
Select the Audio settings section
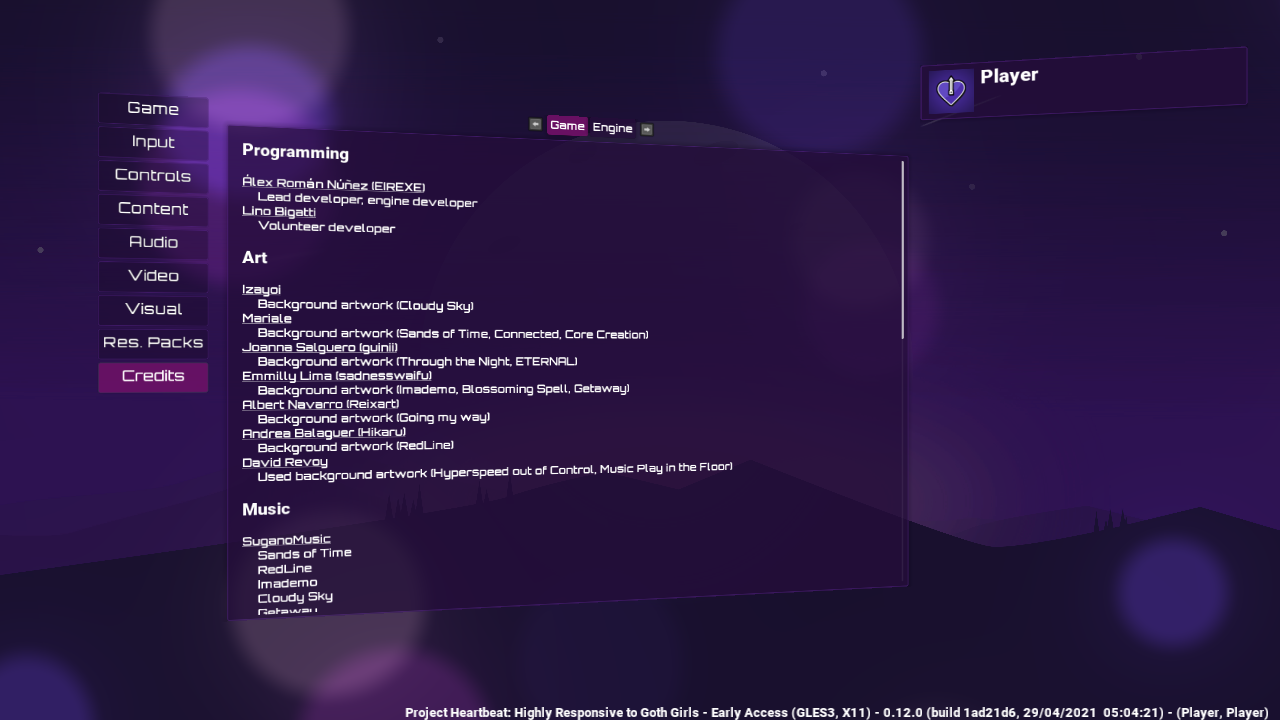click(153, 242)
